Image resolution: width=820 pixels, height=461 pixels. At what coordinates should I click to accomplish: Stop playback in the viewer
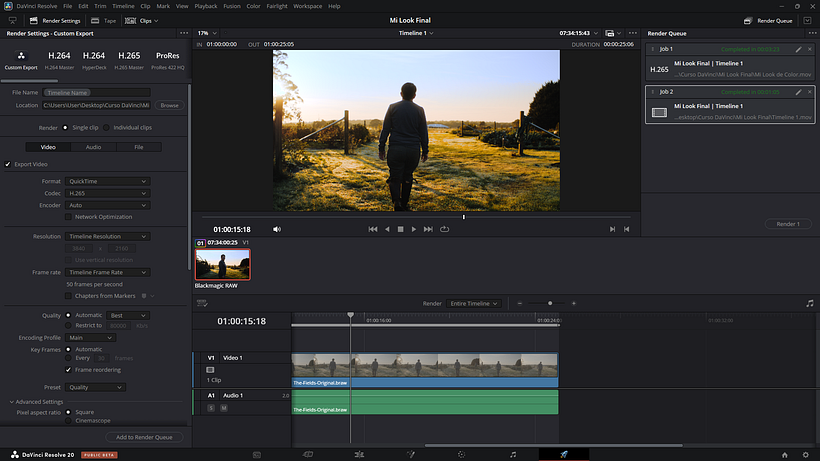401,229
